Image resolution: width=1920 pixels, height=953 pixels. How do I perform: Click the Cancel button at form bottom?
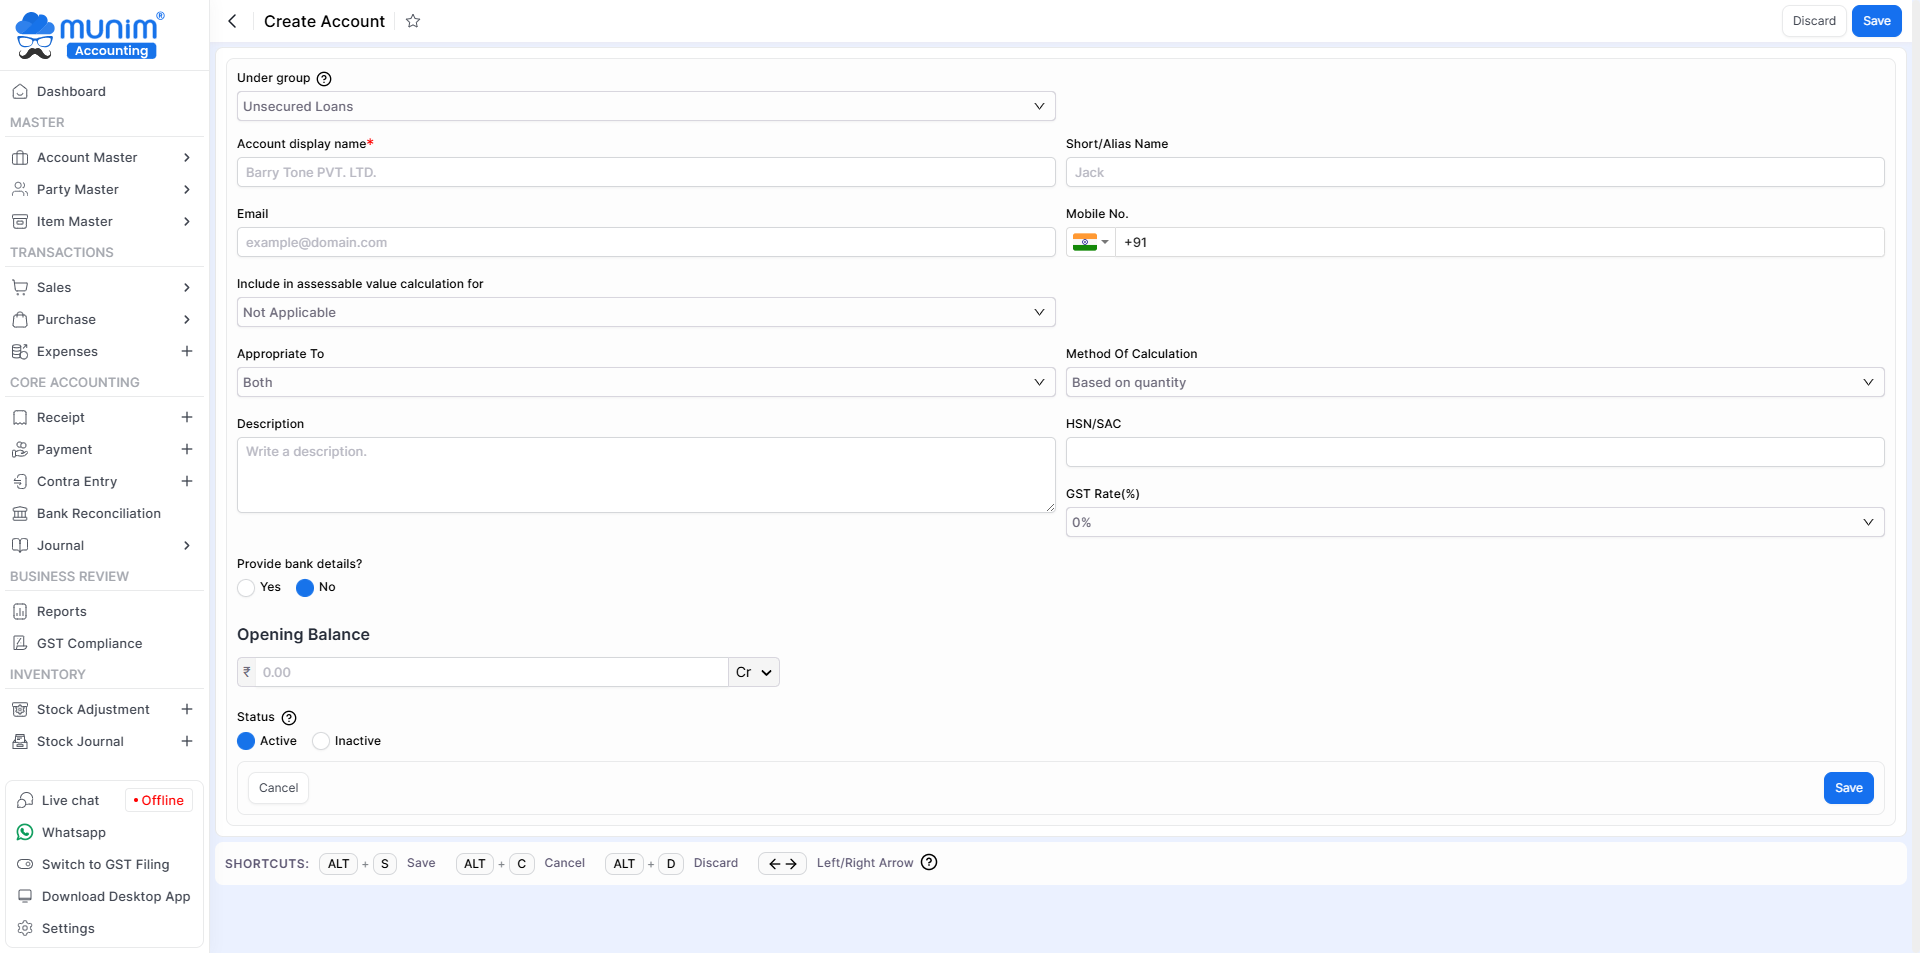pyautogui.click(x=278, y=788)
